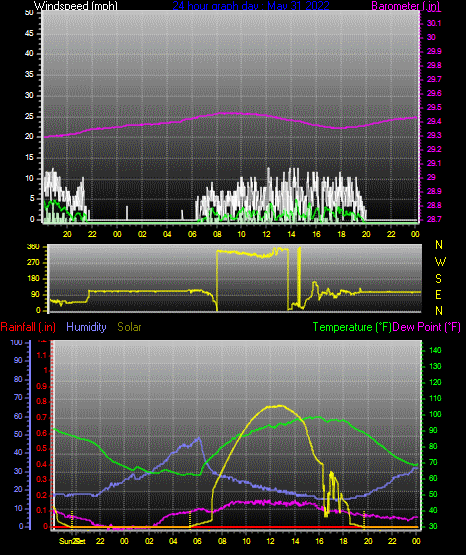This screenshot has height=555, width=466.
Task: Click the 29.3 barometer axis value
Action: [434, 136]
